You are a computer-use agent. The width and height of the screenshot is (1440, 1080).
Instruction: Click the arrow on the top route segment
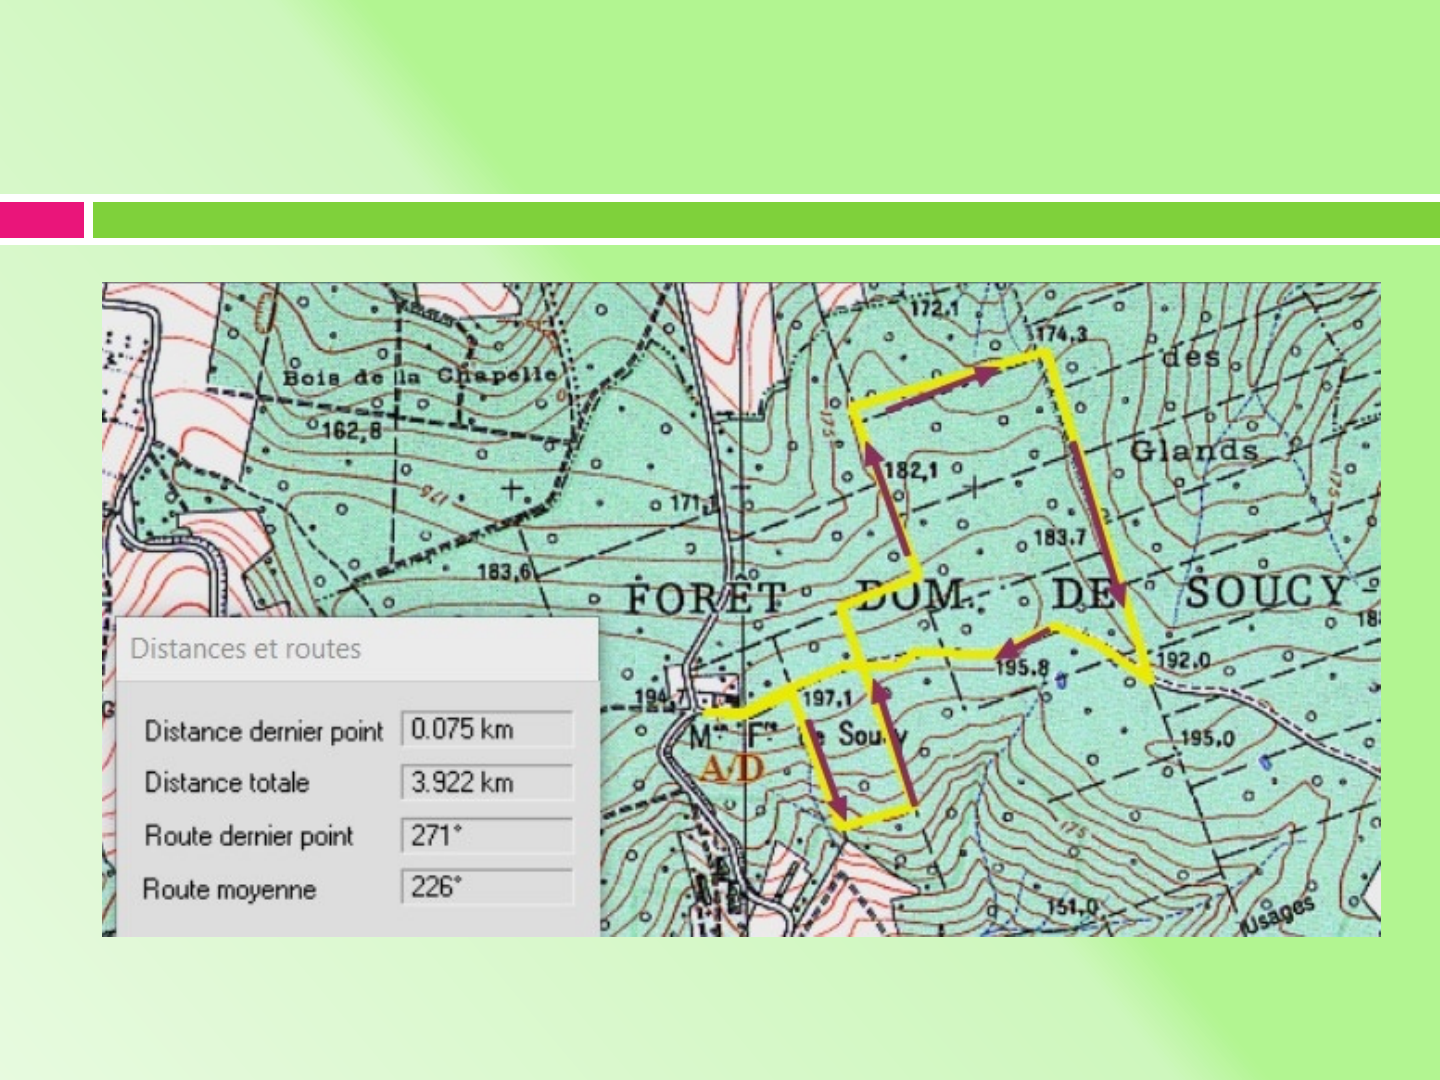tap(940, 390)
